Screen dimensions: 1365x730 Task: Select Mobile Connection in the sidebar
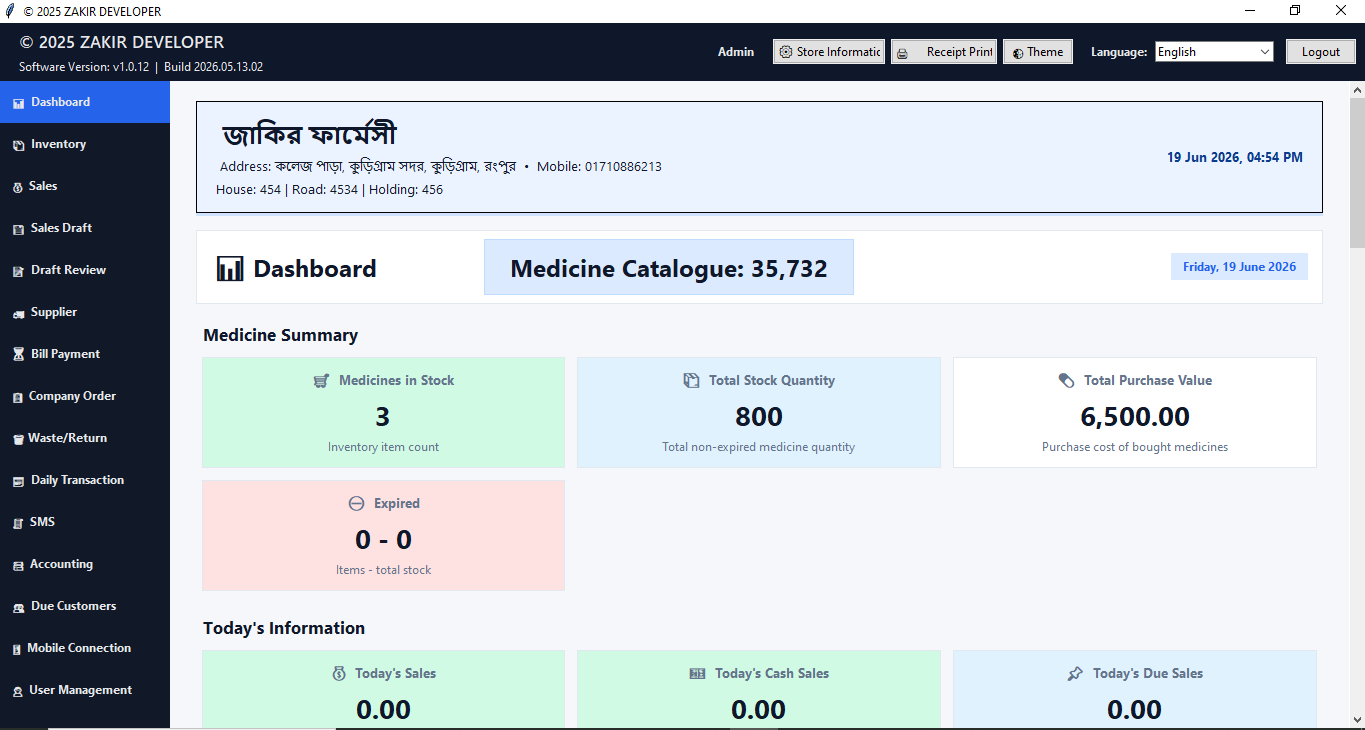click(85, 648)
